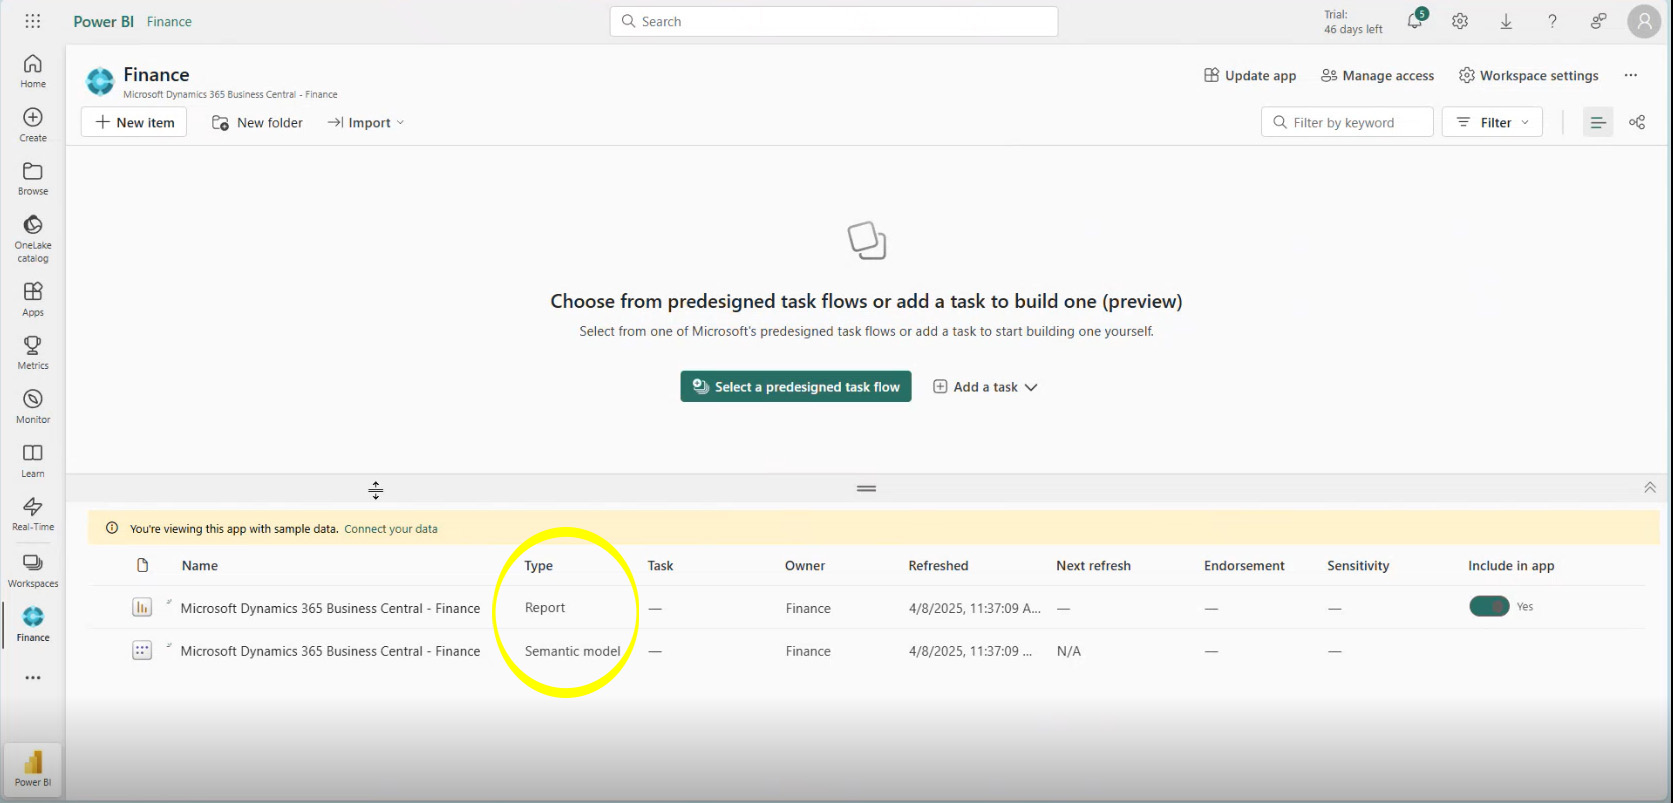Image resolution: width=1673 pixels, height=803 pixels.
Task: Open Metrics in the sidebar
Action: click(x=33, y=352)
